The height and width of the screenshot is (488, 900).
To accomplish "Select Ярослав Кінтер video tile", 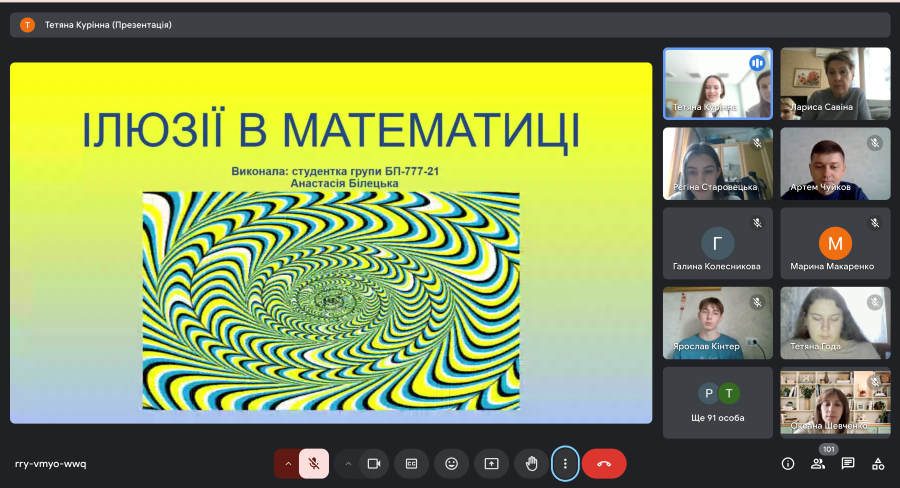I will click(717, 323).
